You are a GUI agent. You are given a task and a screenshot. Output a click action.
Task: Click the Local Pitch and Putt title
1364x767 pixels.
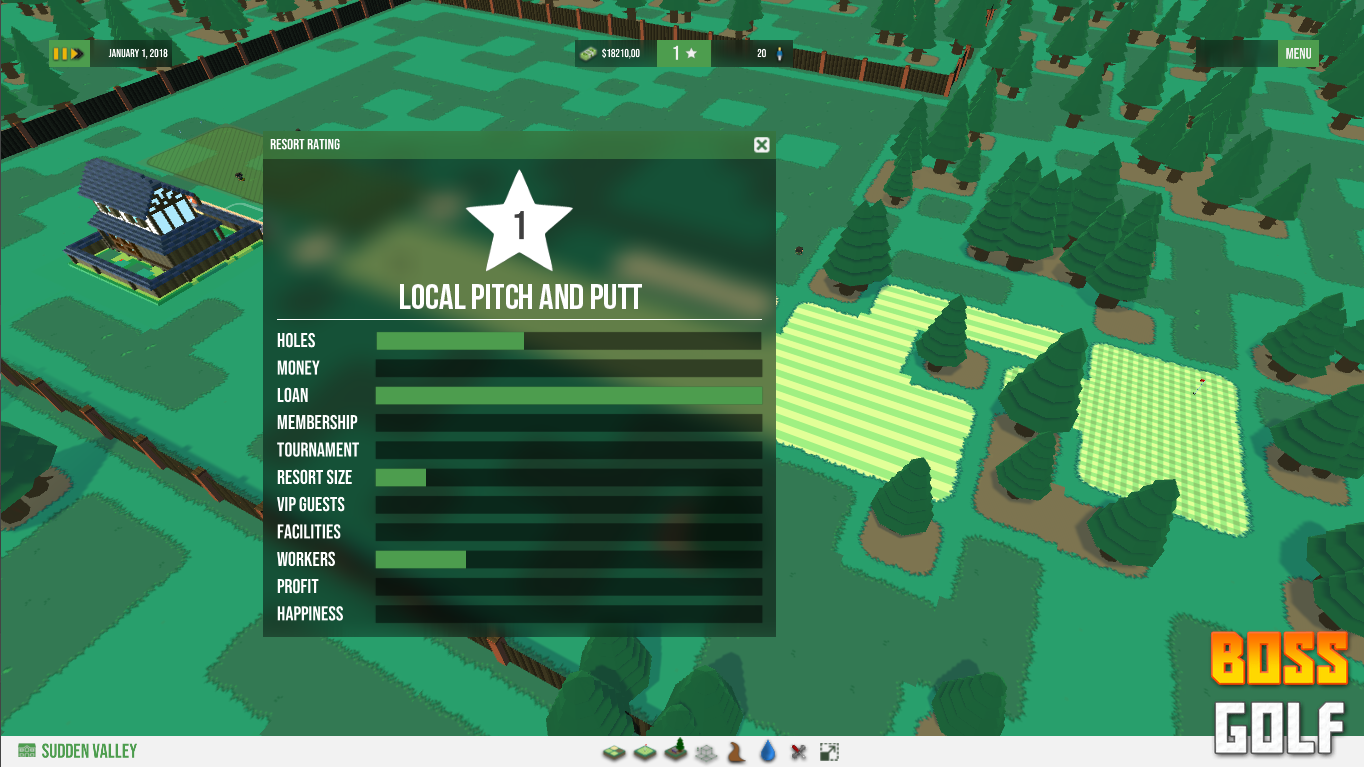[x=520, y=297]
